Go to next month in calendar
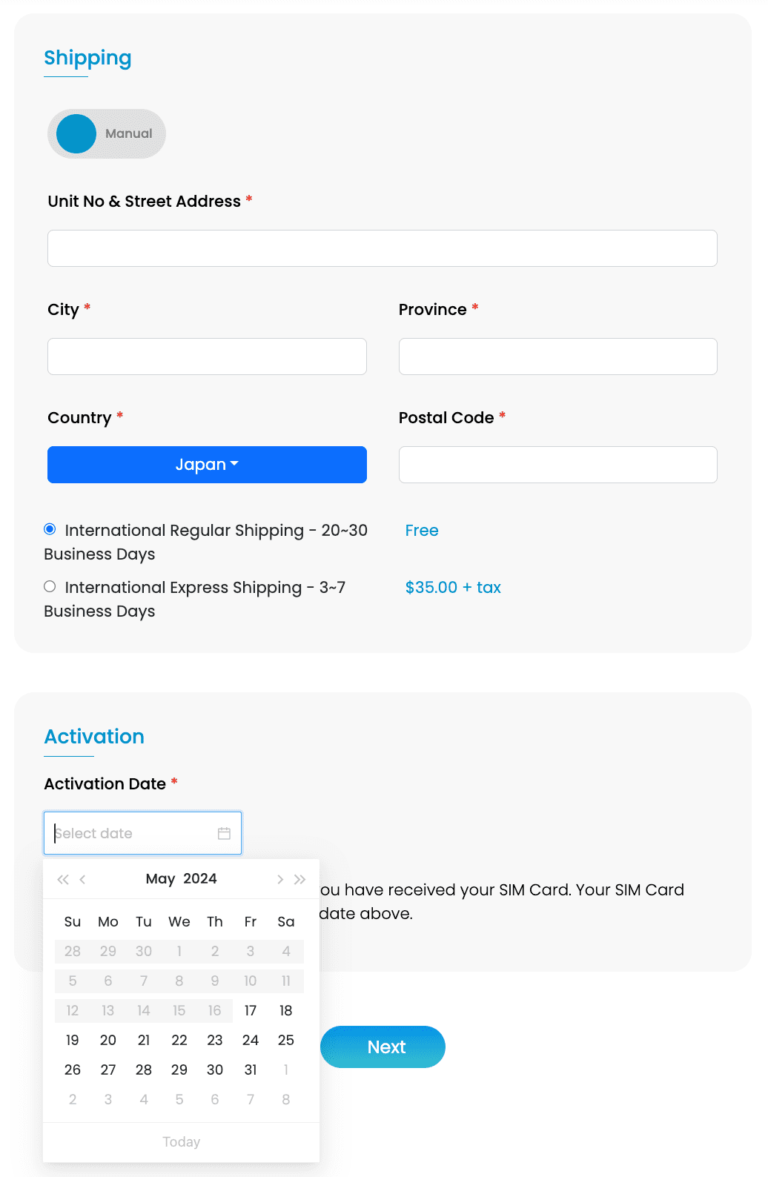The image size is (768, 1177). pyautogui.click(x=280, y=879)
